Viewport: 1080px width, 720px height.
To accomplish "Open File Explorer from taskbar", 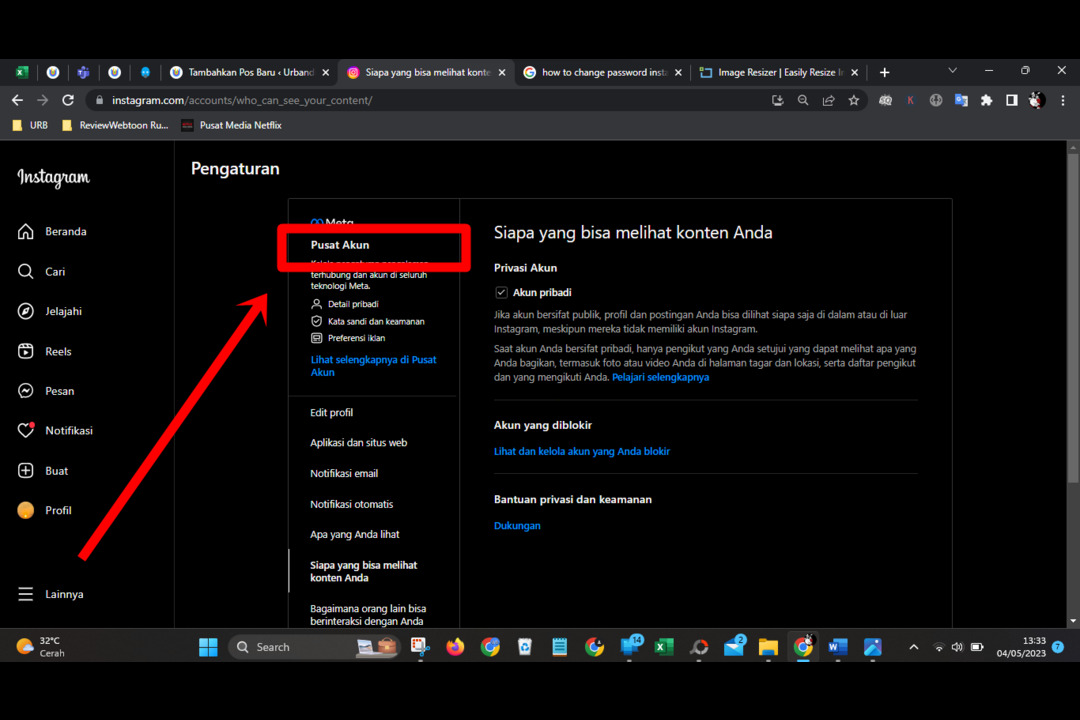I will [768, 647].
